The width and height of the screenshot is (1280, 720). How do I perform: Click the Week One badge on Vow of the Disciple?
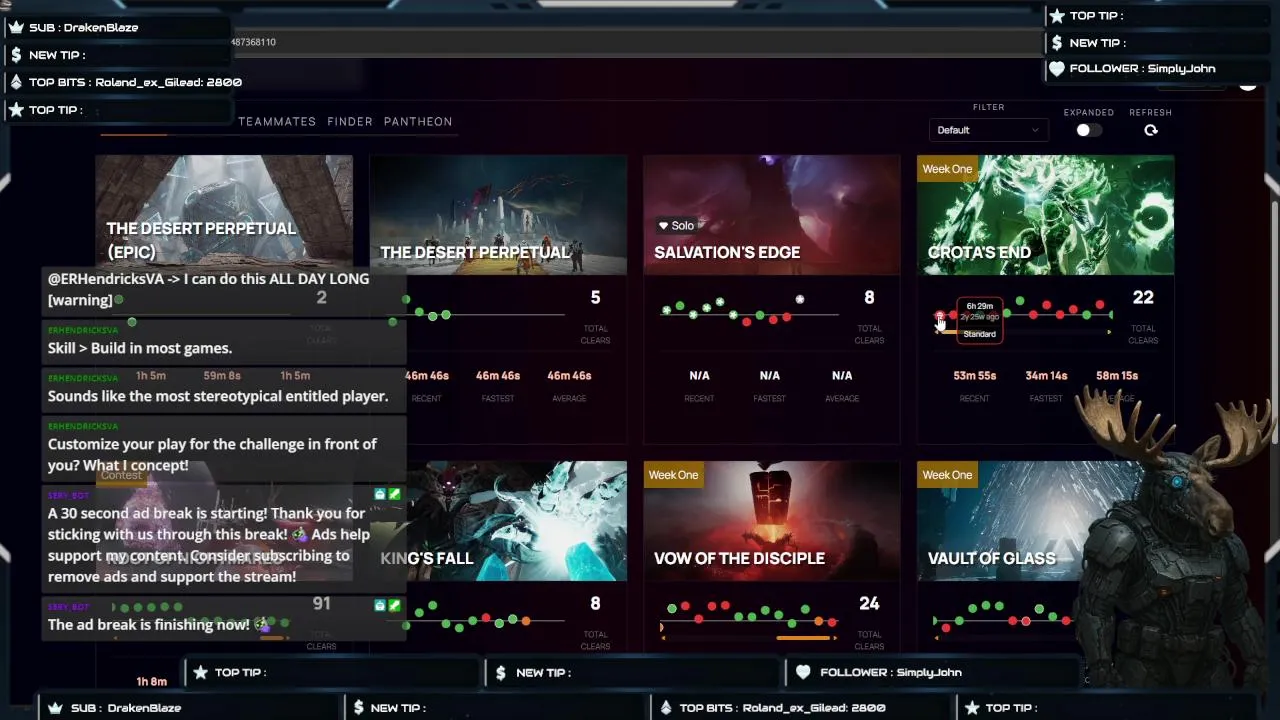[673, 475]
